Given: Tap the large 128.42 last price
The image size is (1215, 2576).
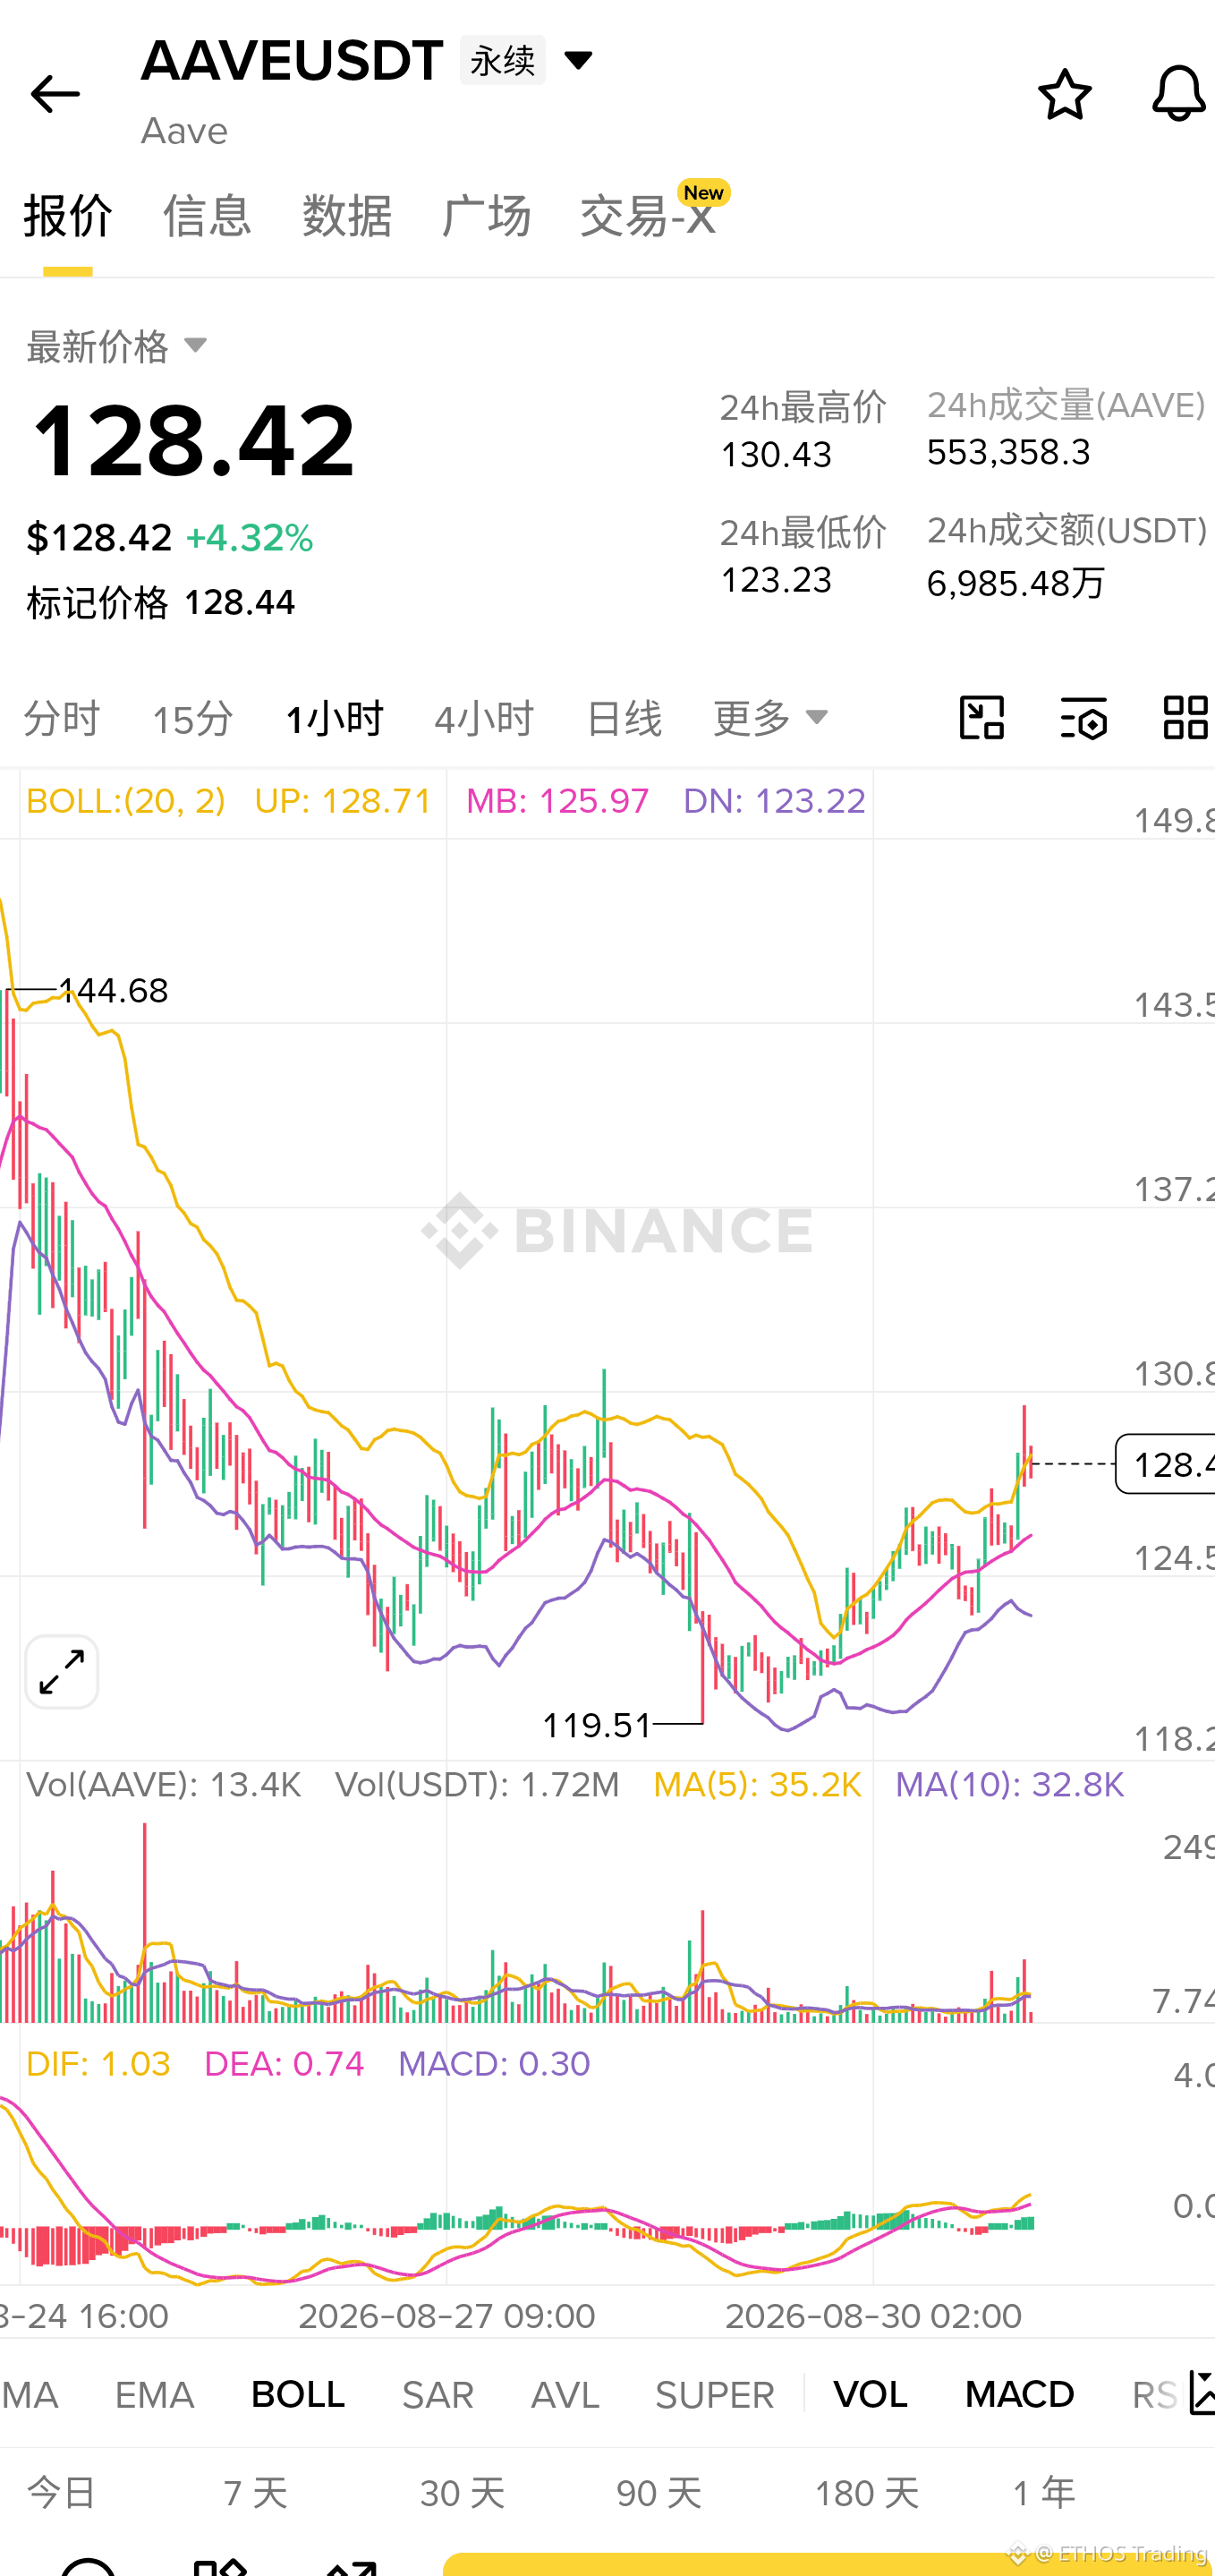Looking at the screenshot, I should [192, 440].
